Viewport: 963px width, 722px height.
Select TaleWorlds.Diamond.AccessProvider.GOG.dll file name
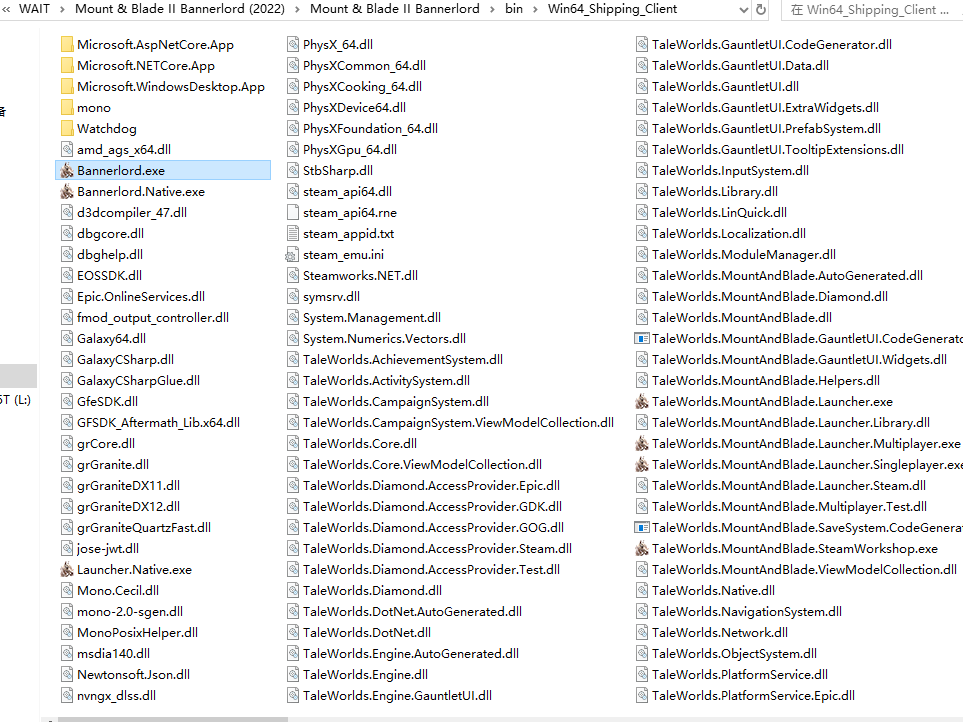pos(434,527)
